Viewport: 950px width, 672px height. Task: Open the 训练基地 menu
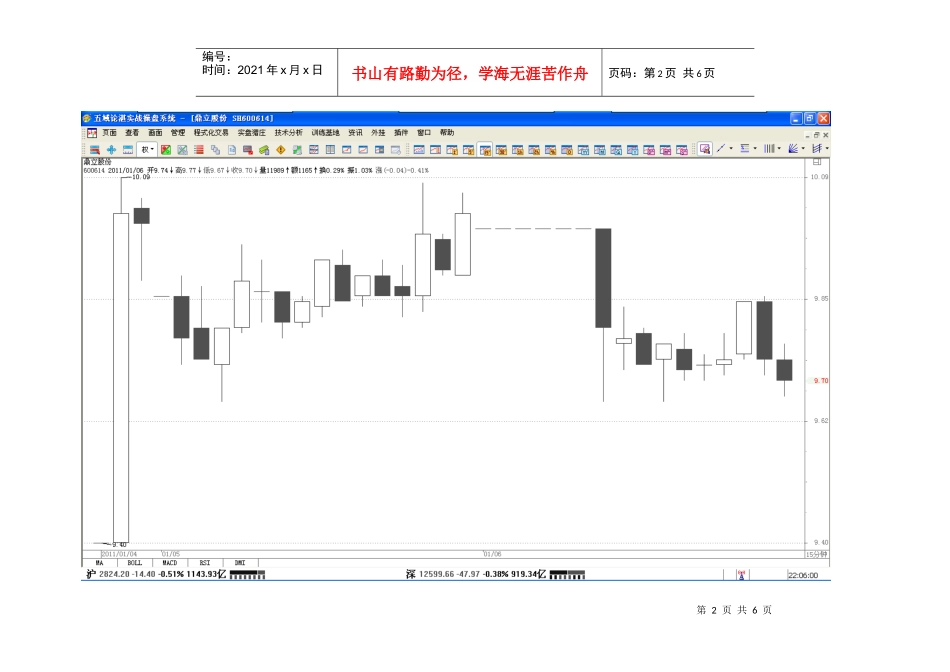pos(325,133)
